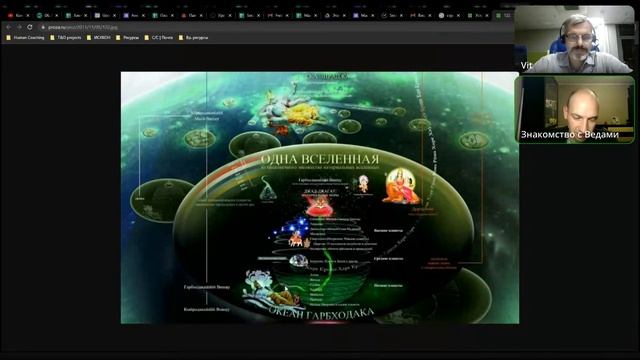Click the browser forward arrow

coord(19,27)
